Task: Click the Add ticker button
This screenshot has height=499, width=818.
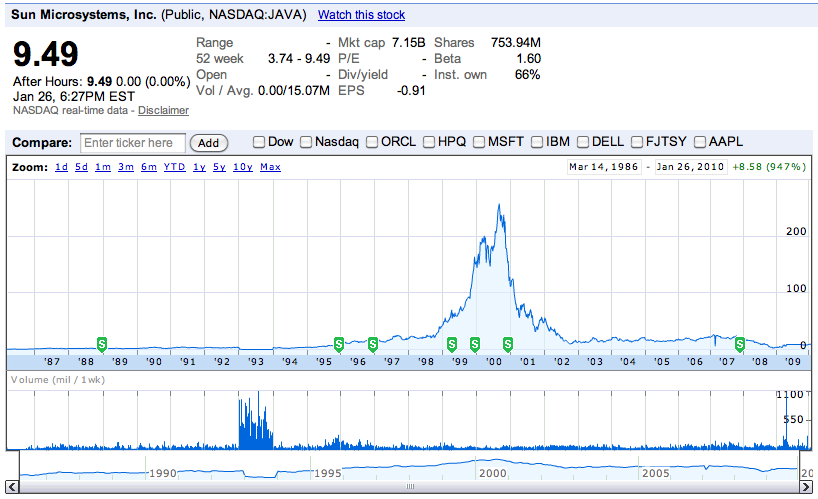Action: pyautogui.click(x=209, y=143)
